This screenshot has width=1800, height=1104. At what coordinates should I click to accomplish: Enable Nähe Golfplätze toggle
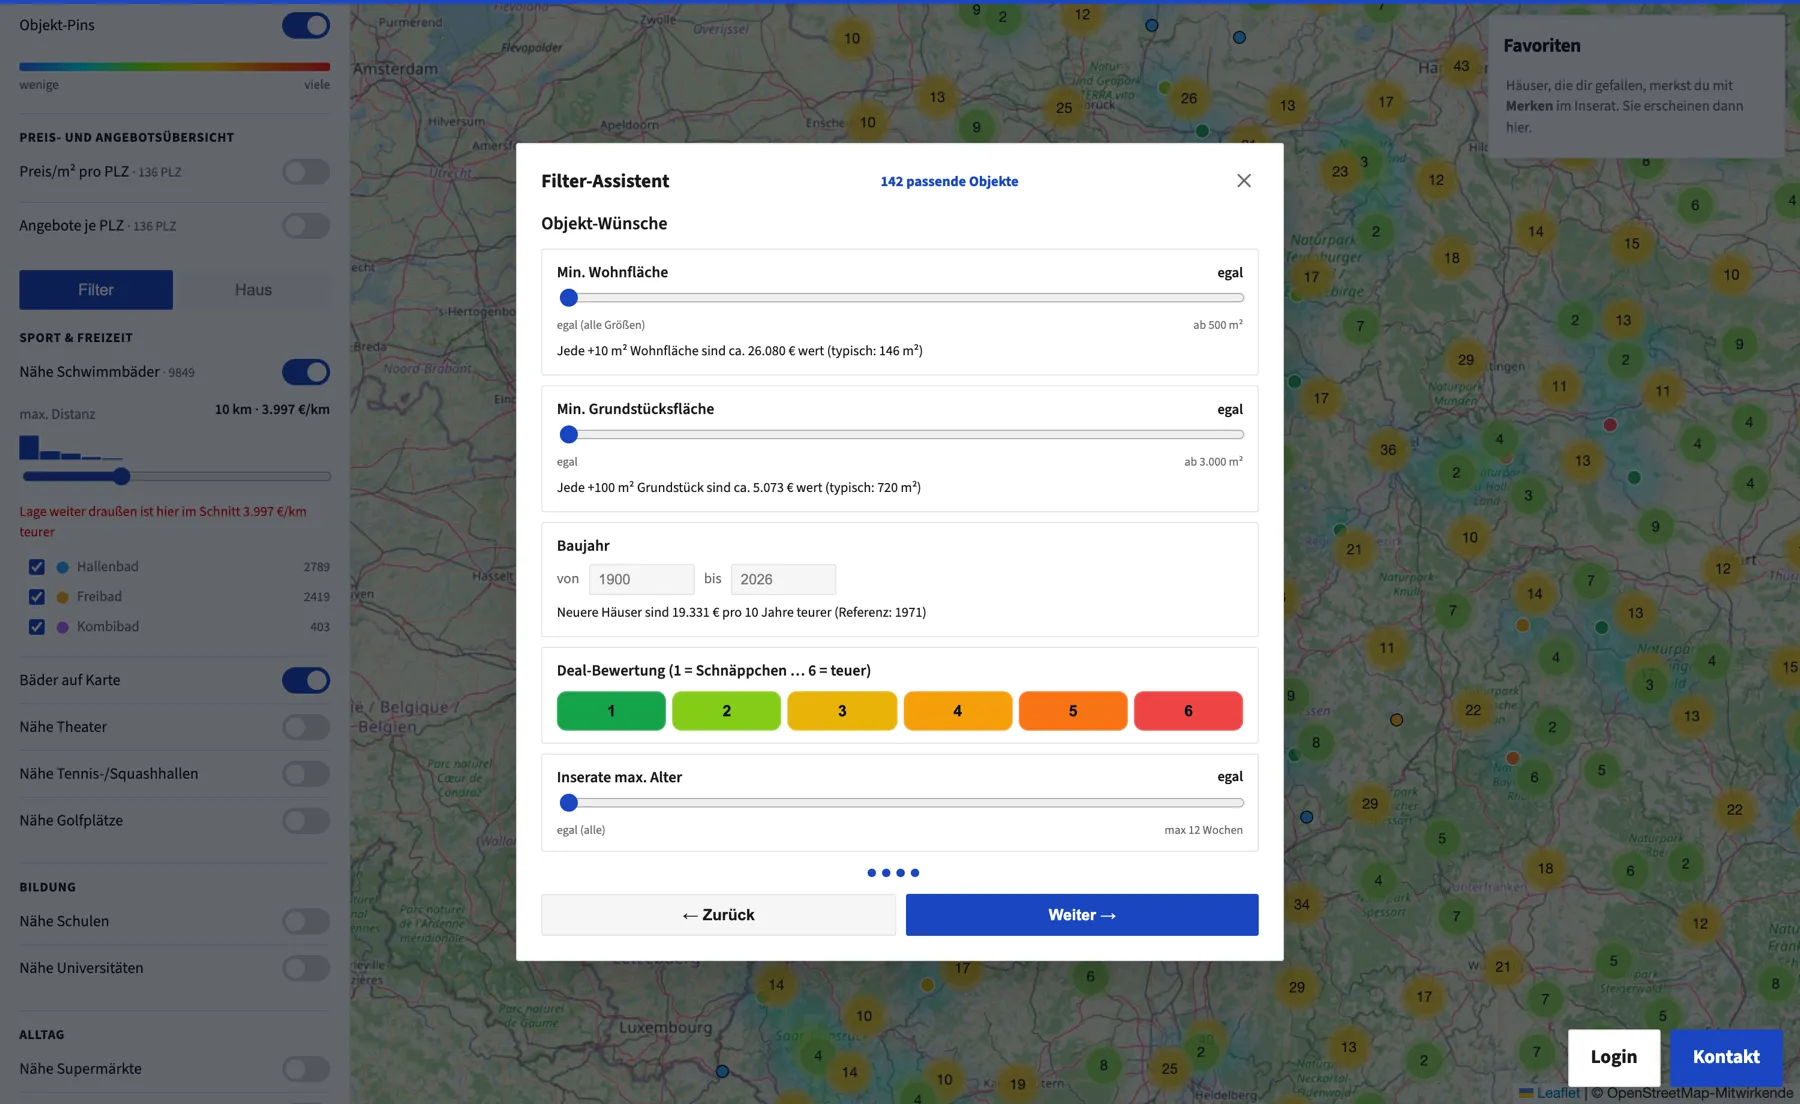(306, 821)
